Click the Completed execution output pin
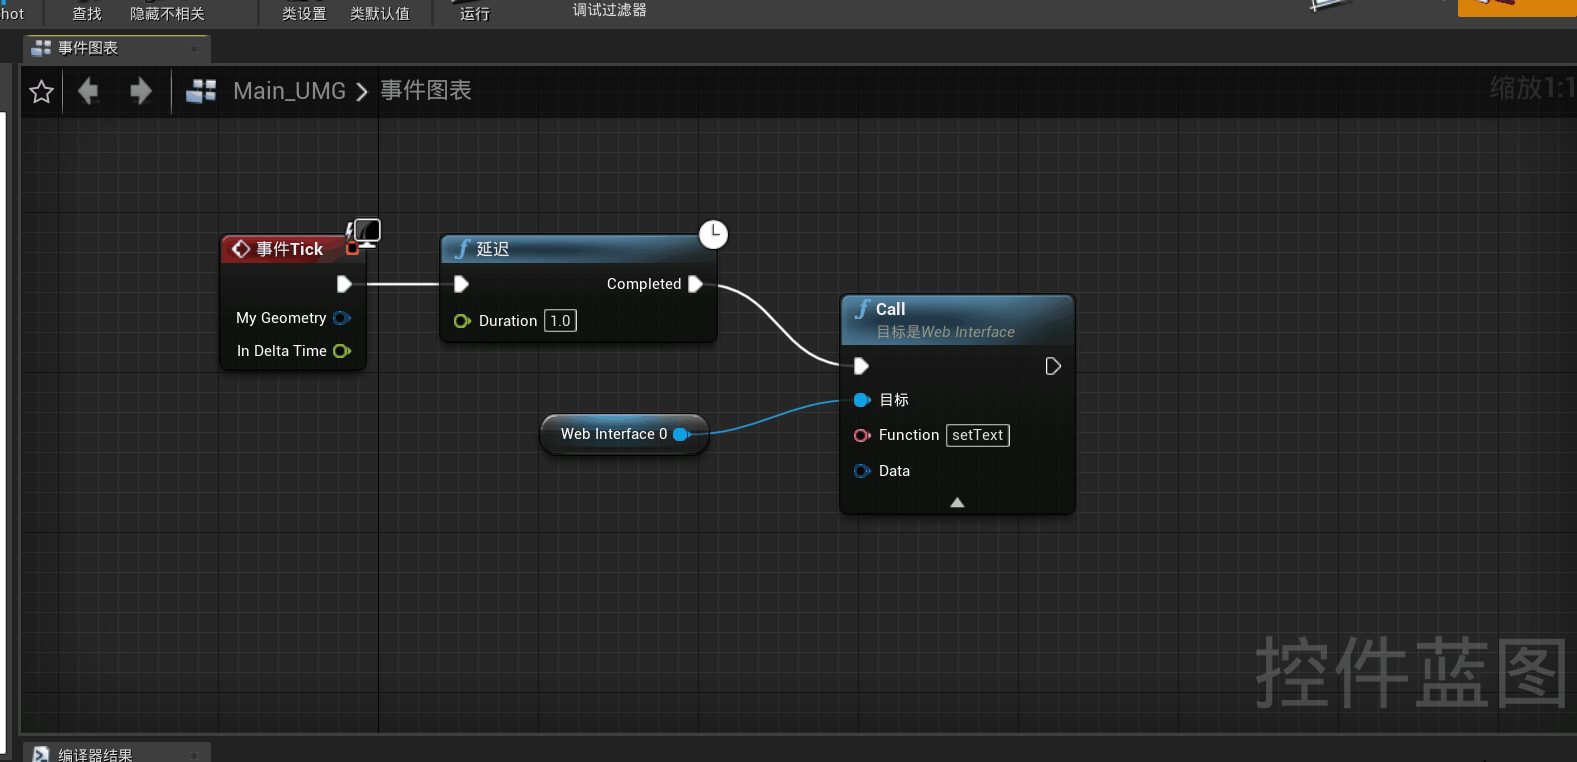 (696, 284)
